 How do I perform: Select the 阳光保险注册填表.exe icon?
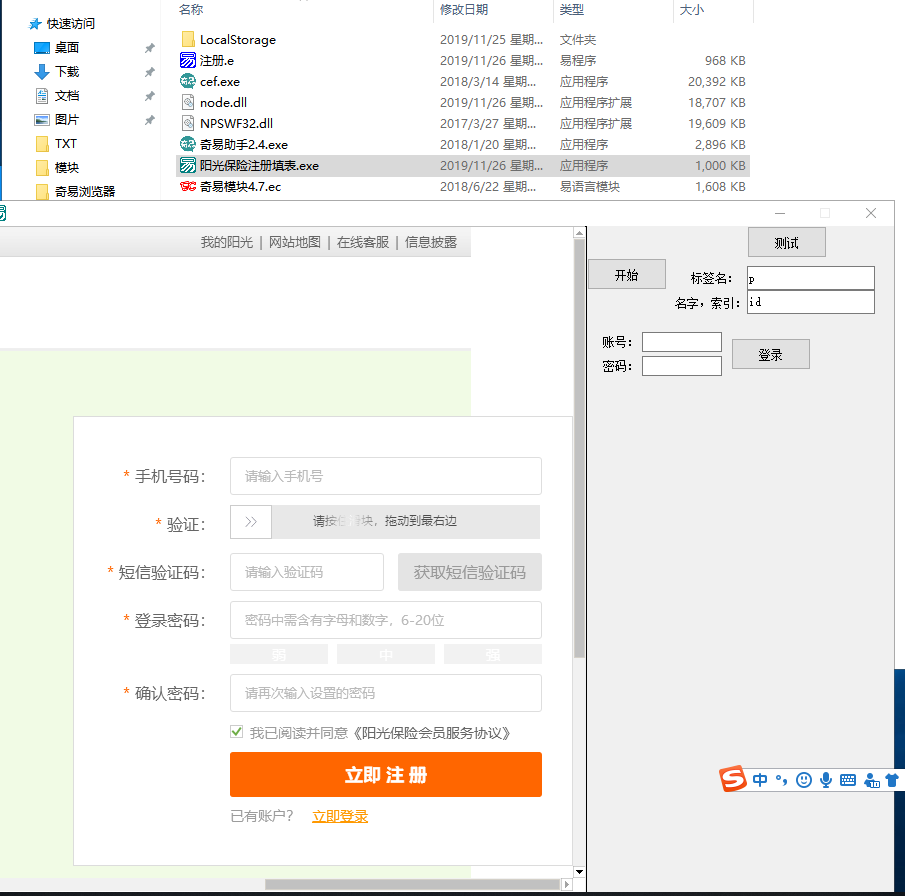(188, 165)
